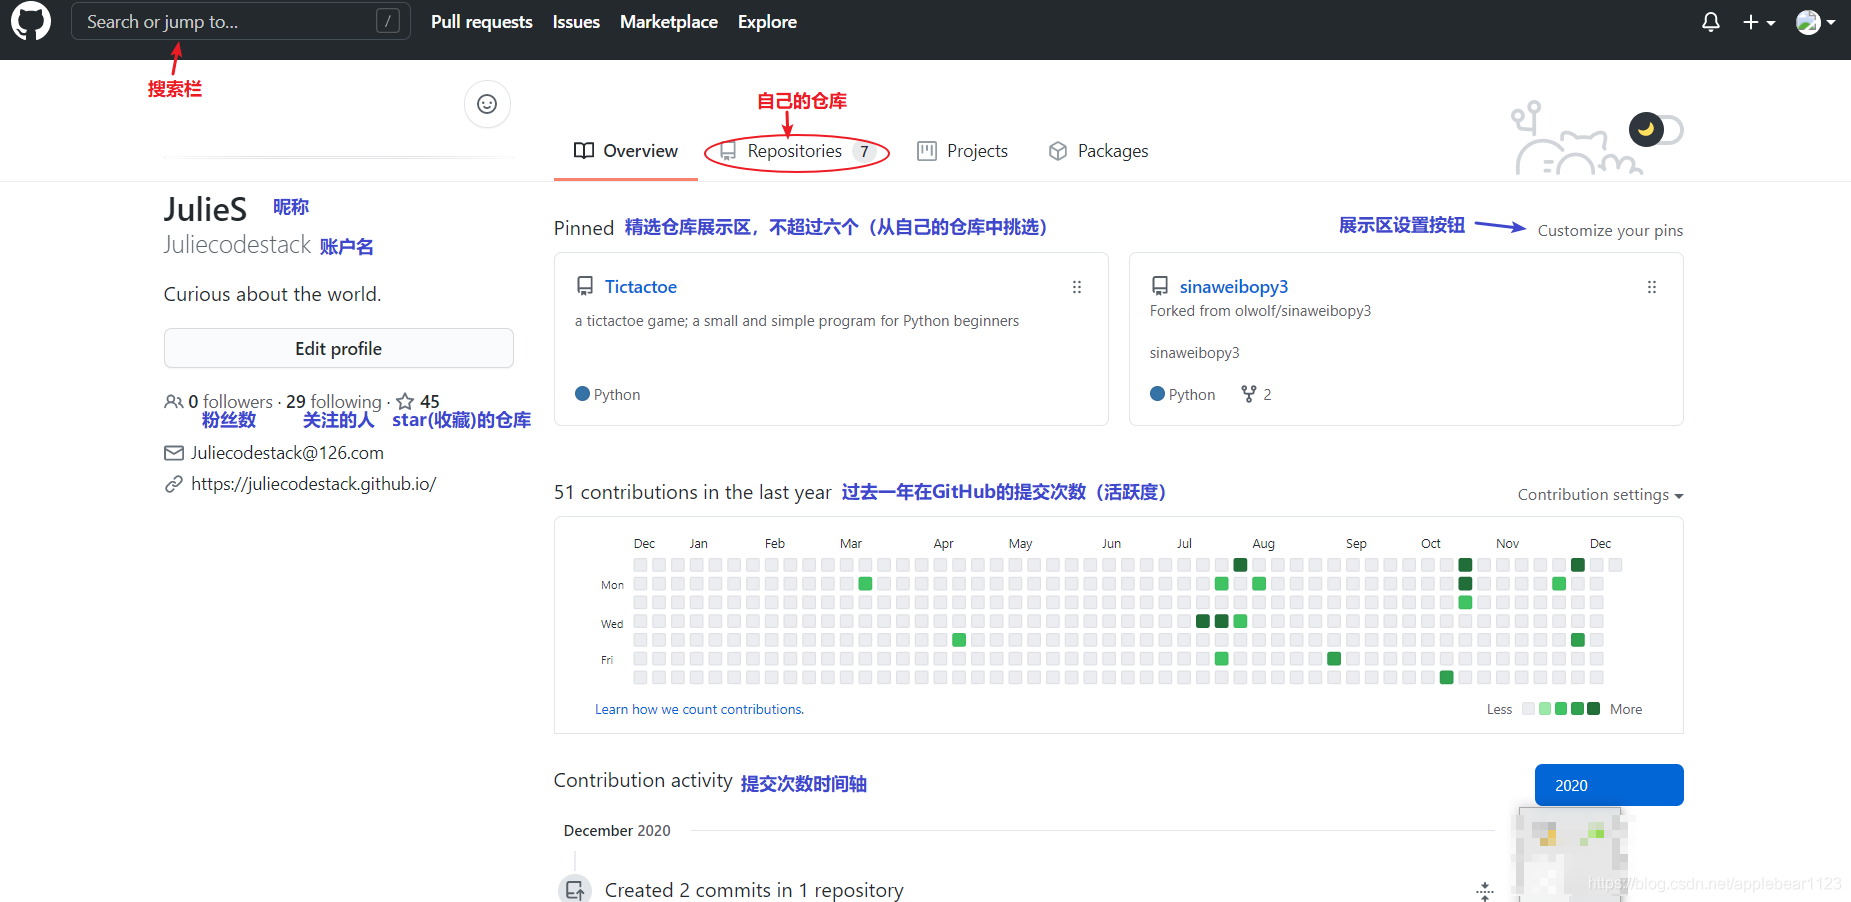Viewport: 1851px width, 902px height.
Task: Open Learn how we count contributions
Action: 699,709
